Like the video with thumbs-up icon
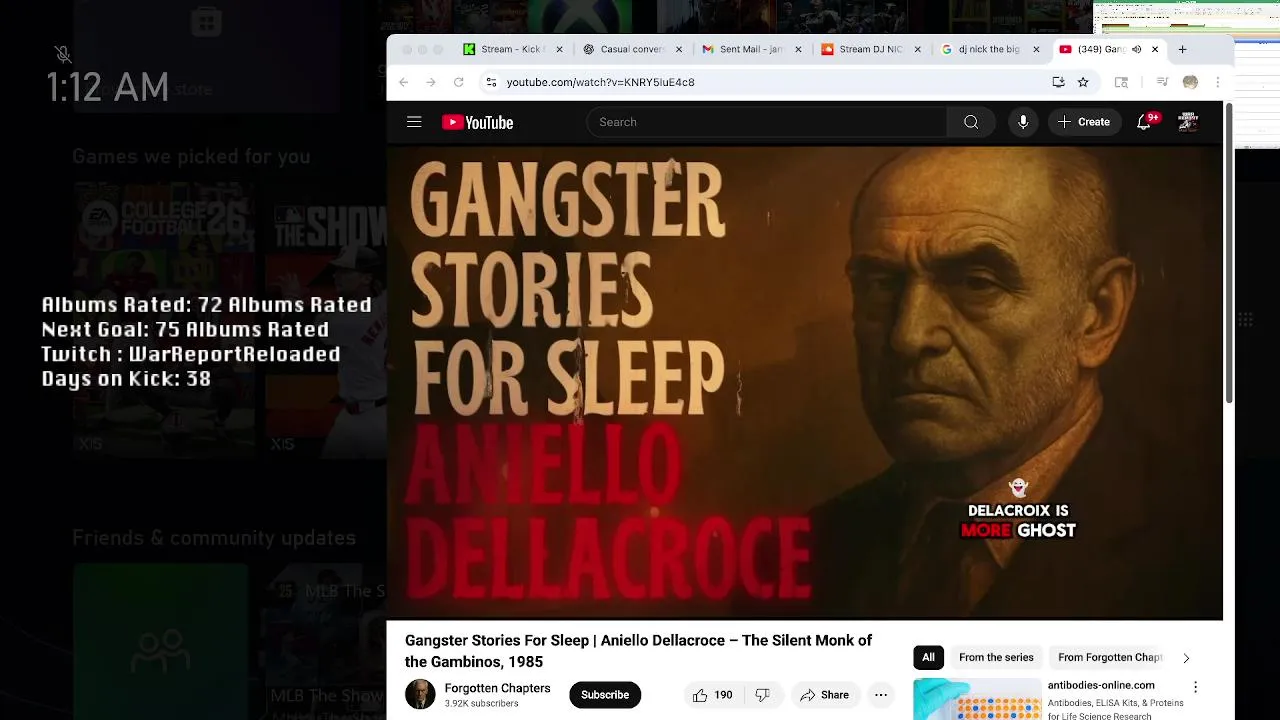Image resolution: width=1280 pixels, height=720 pixels. [700, 695]
